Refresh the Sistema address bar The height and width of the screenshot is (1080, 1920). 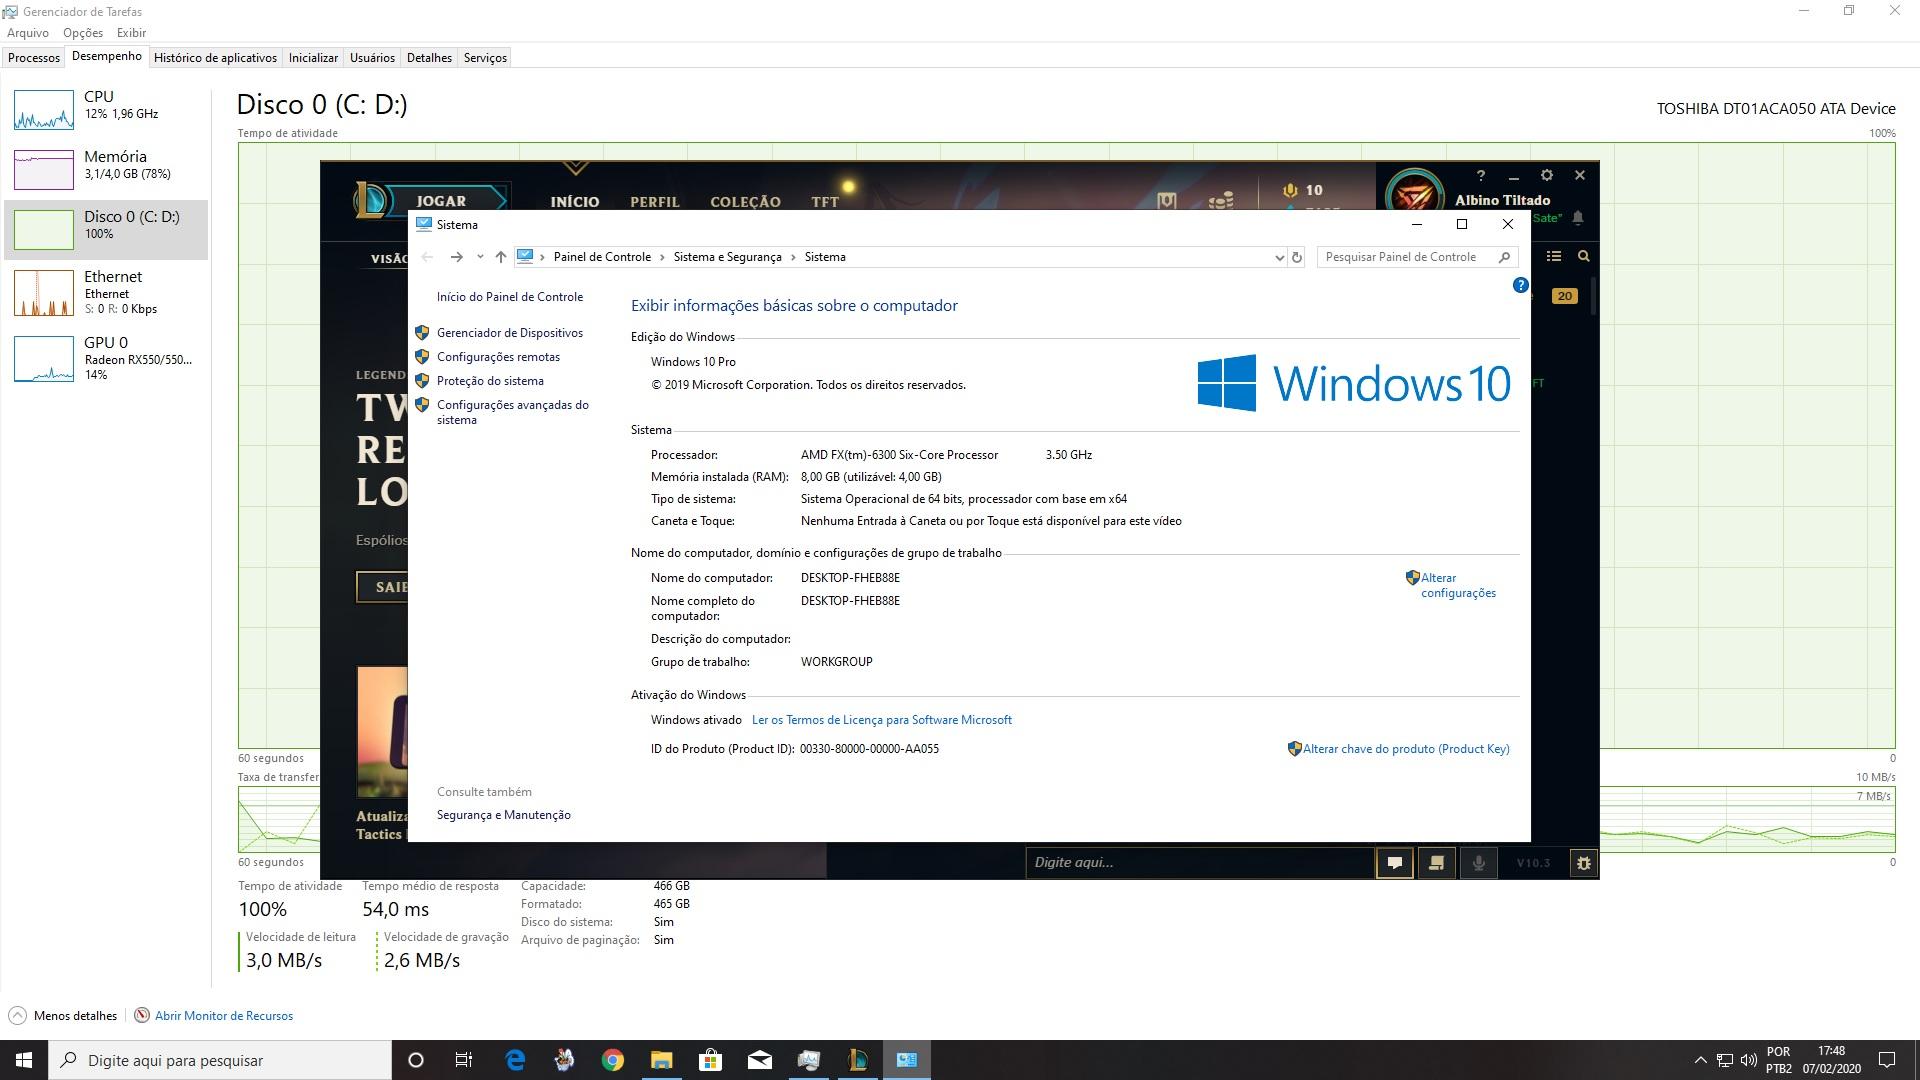tap(1296, 257)
